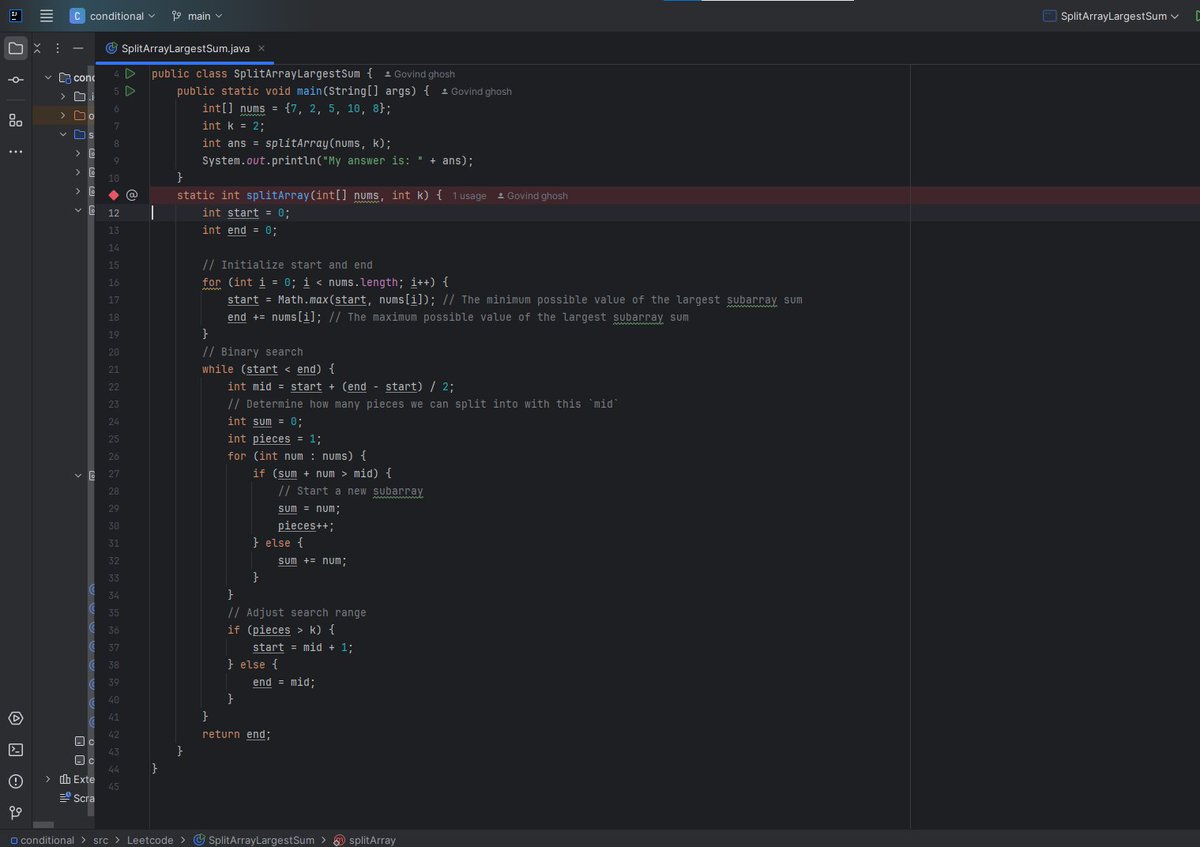Place cursor on 'return end;' line

pos(236,734)
